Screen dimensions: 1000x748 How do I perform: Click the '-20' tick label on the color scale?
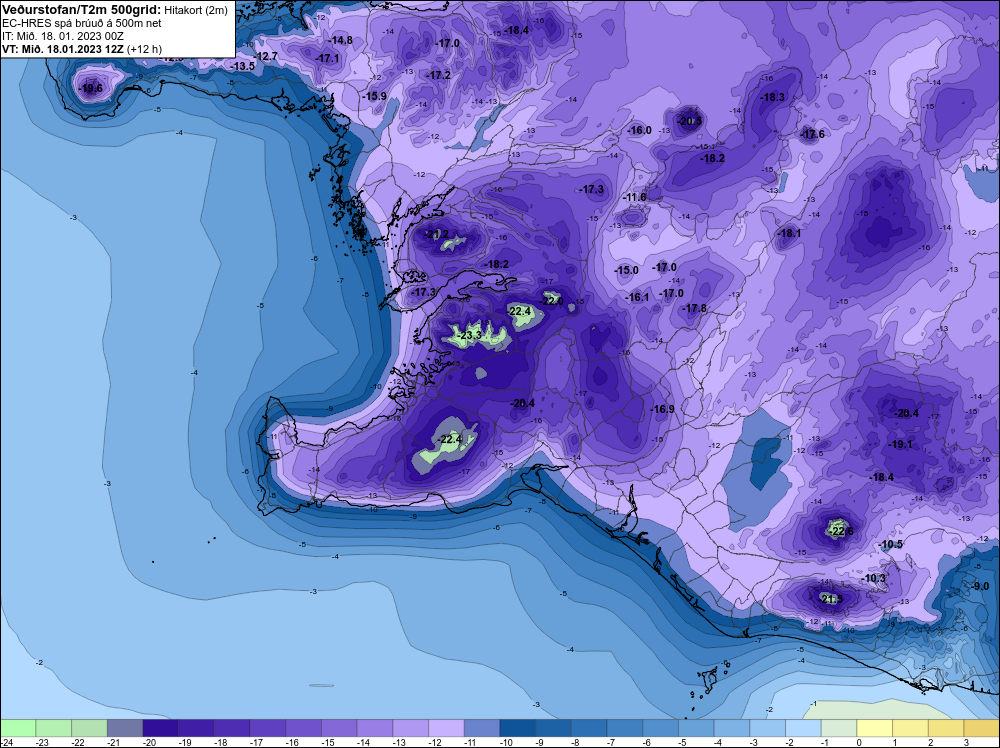[x=151, y=742]
